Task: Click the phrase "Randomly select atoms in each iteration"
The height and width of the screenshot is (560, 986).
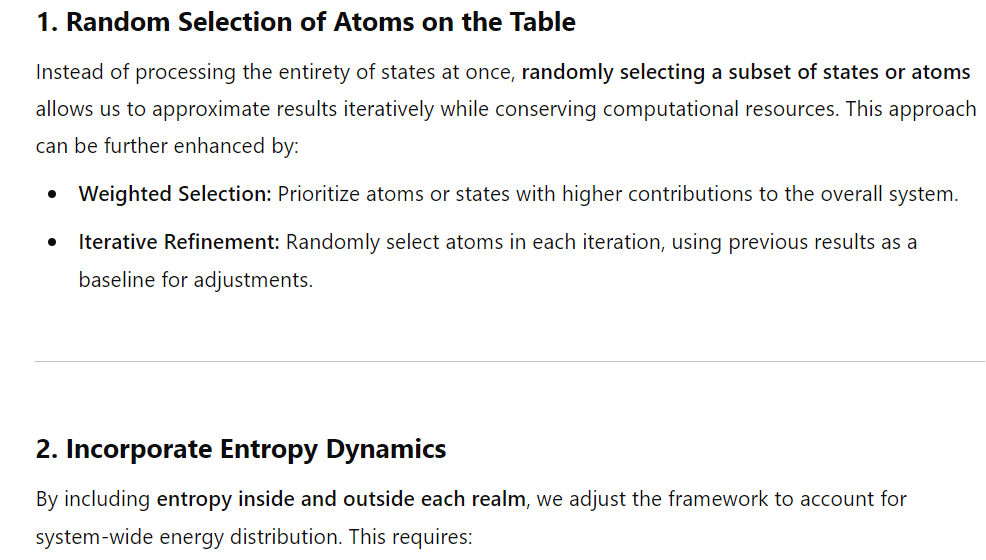Action: pyautogui.click(x=475, y=243)
